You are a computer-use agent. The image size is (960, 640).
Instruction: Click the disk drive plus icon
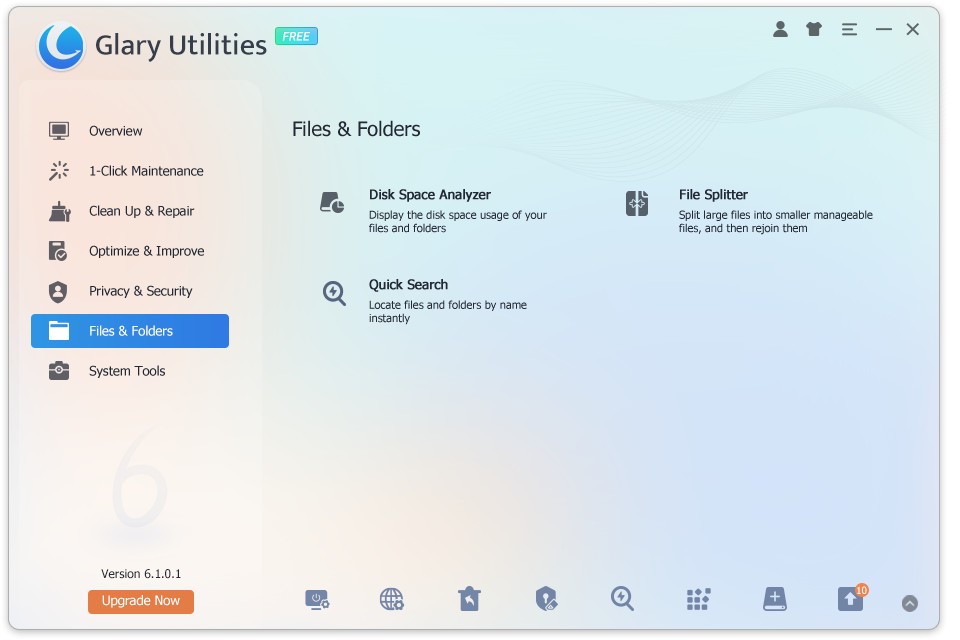point(774,599)
